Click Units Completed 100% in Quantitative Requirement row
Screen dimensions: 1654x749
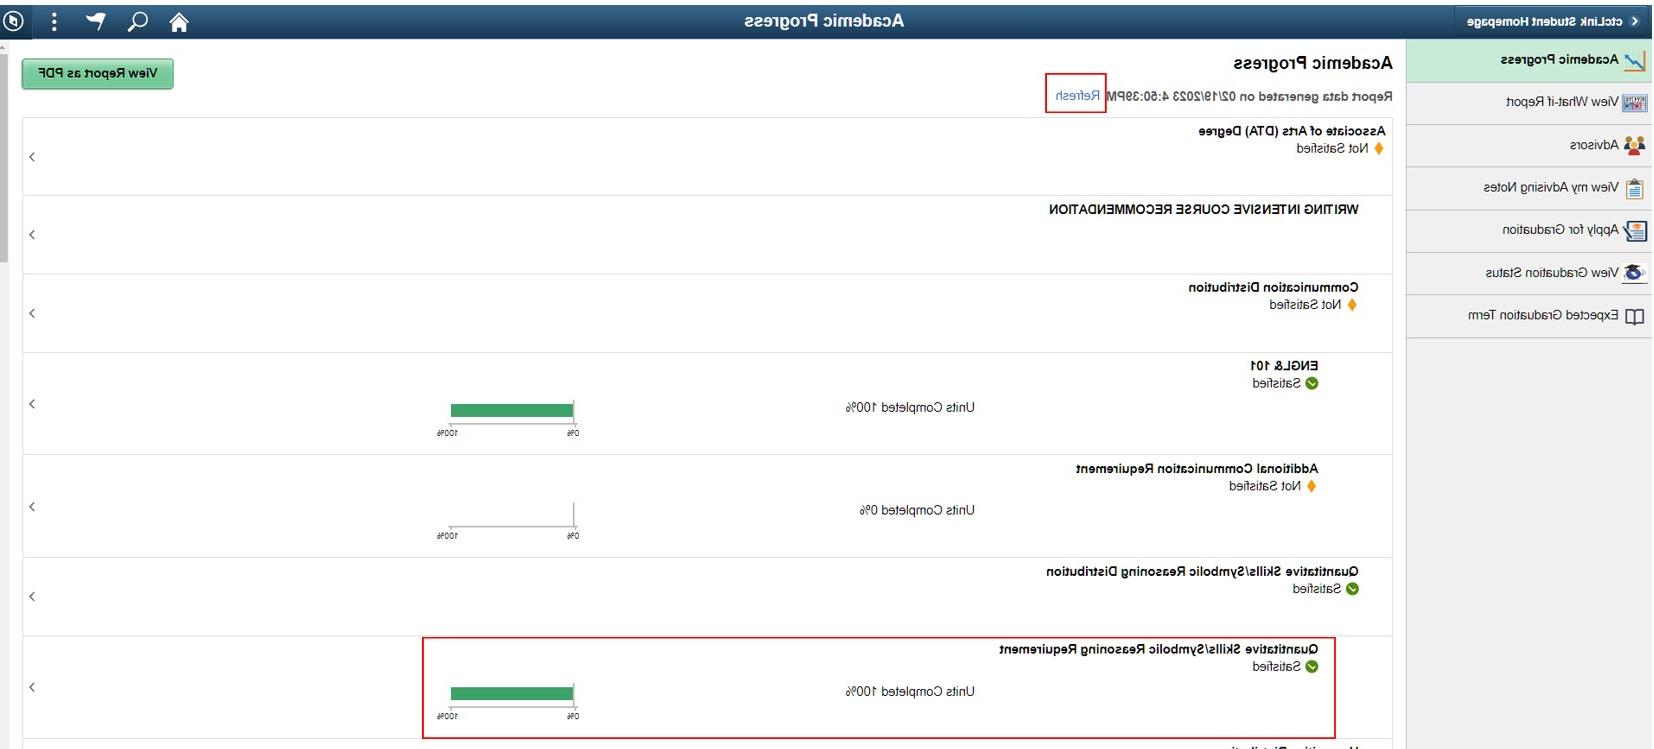point(910,692)
